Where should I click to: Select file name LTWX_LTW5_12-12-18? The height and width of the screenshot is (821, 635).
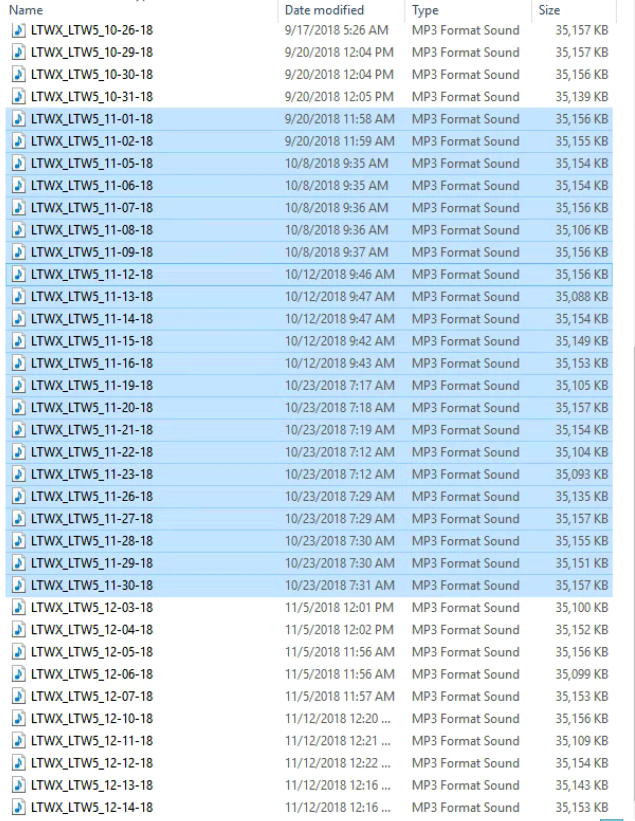click(92, 763)
